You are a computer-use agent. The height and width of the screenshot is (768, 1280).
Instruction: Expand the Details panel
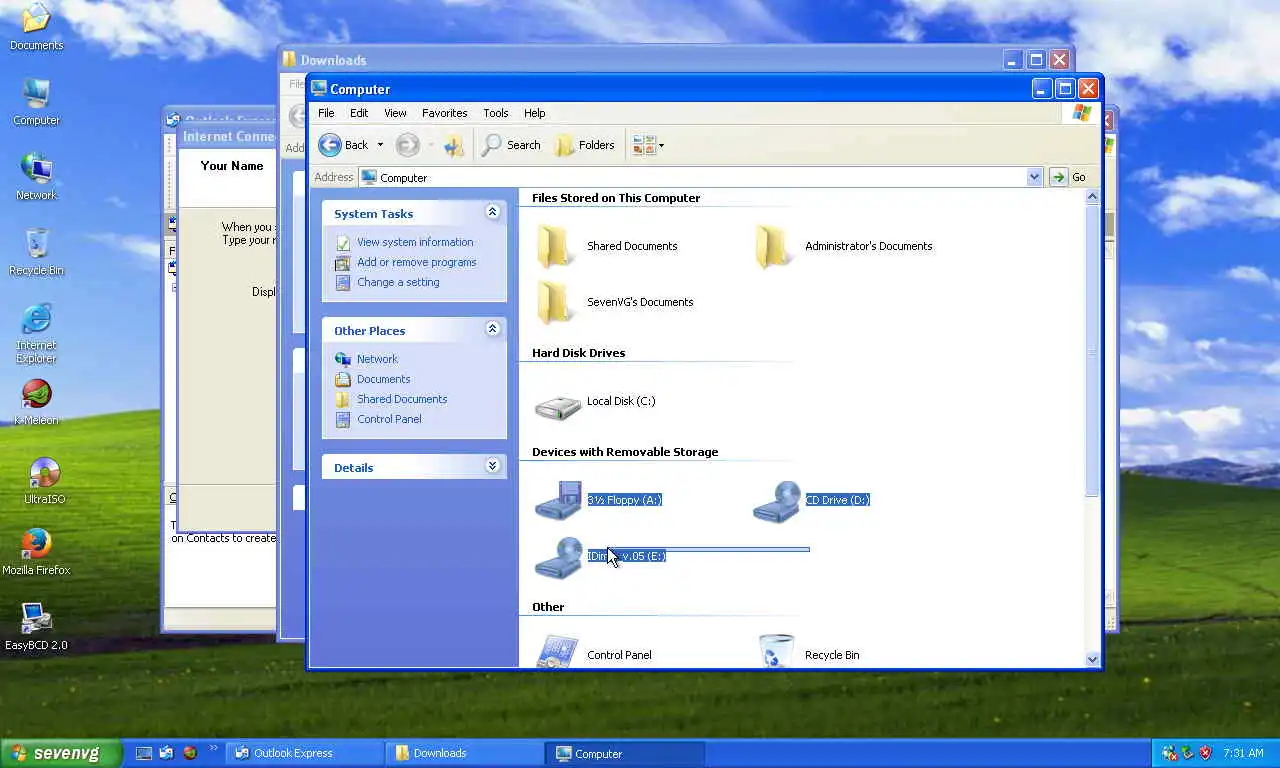point(492,466)
